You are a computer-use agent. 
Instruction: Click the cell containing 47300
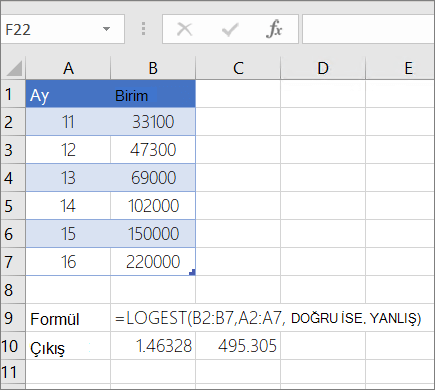tap(153, 150)
